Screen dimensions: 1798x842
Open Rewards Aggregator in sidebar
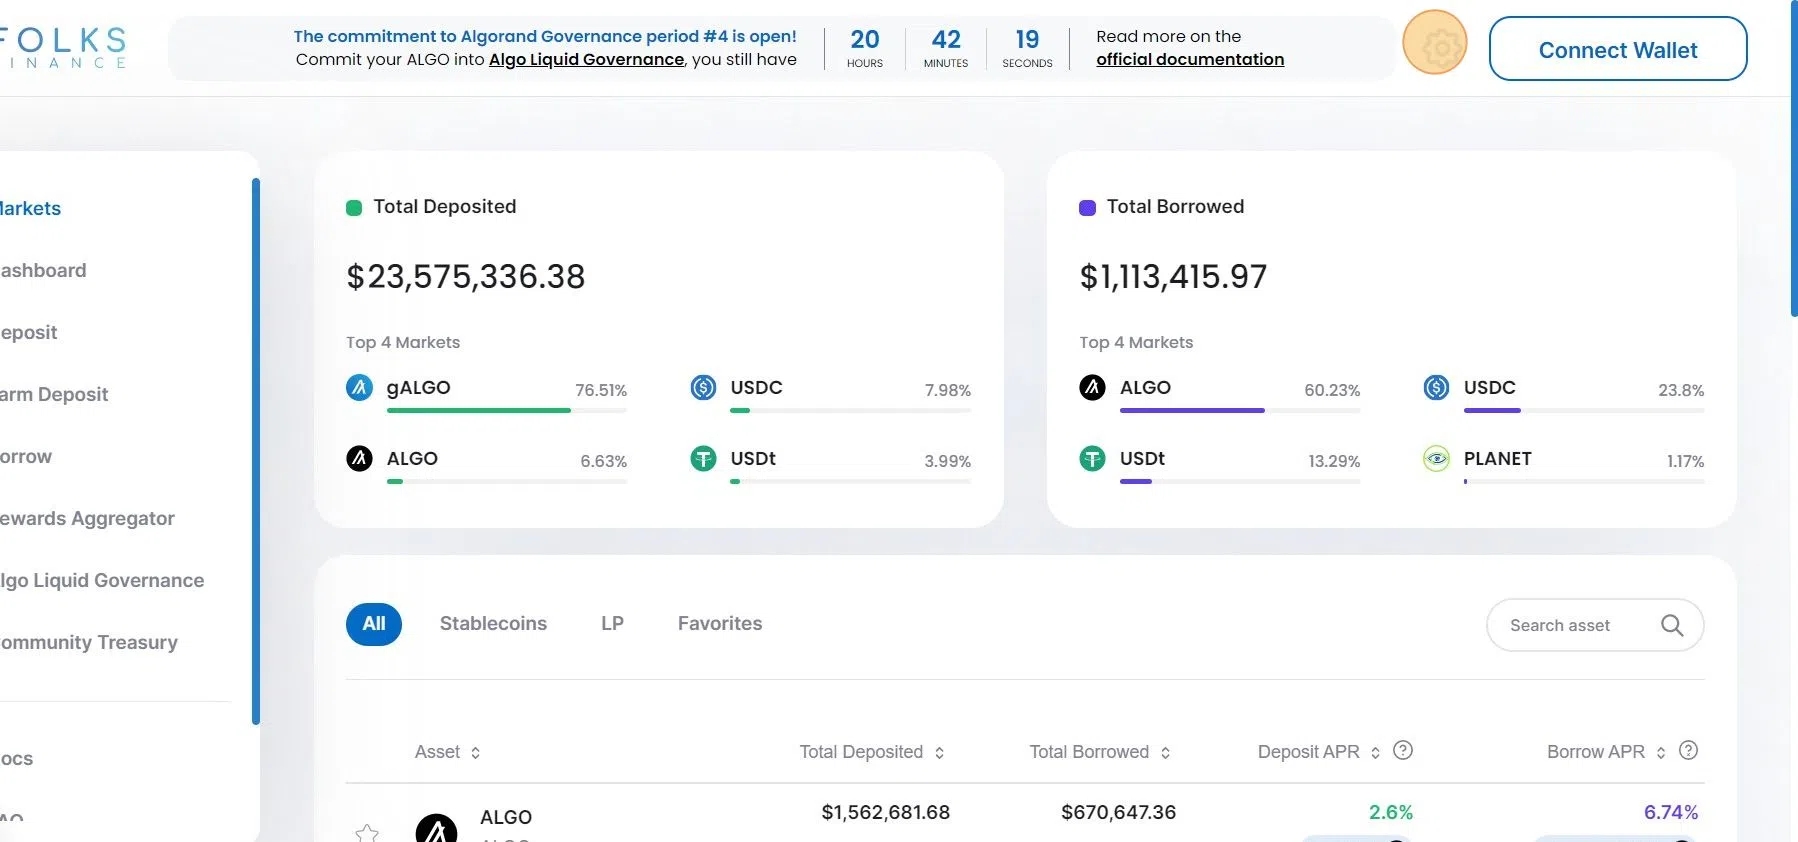(x=88, y=518)
